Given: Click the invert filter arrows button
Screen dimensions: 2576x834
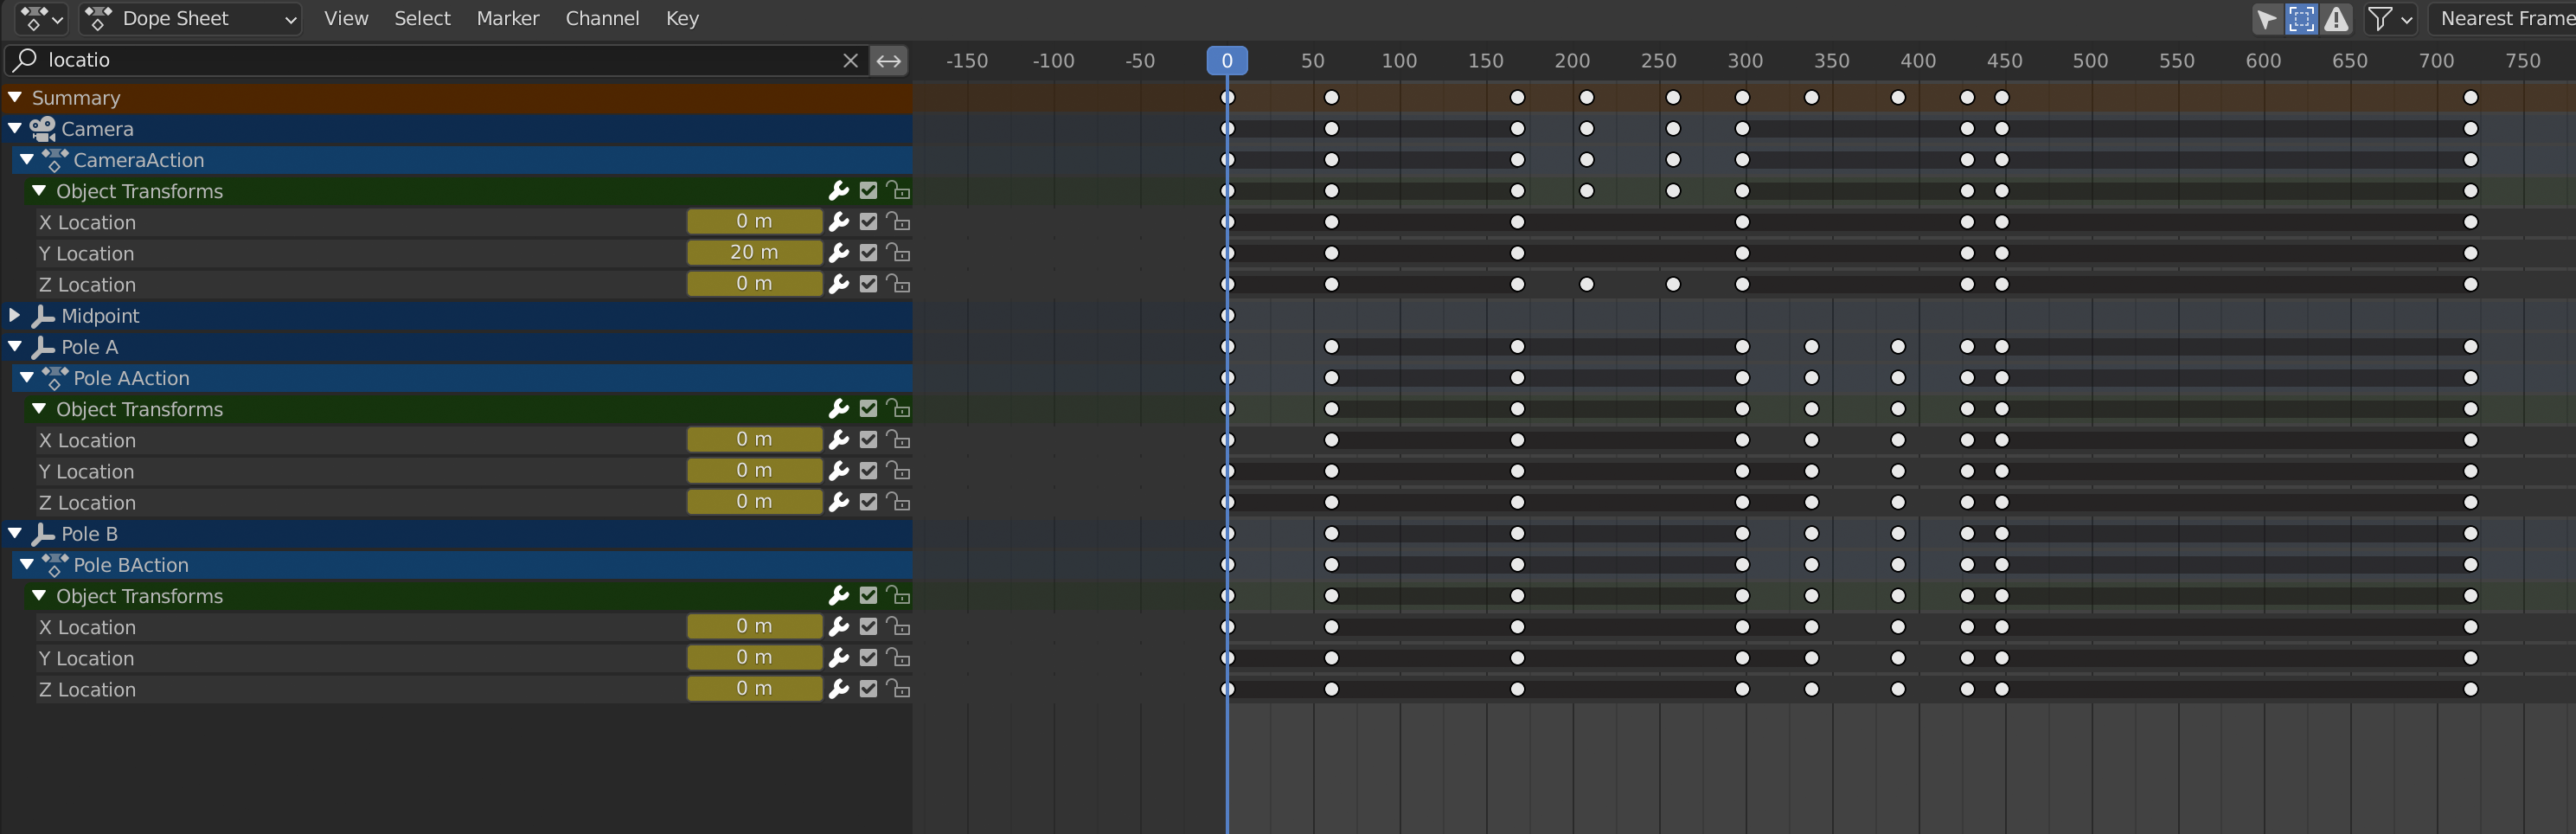Looking at the screenshot, I should tap(888, 60).
